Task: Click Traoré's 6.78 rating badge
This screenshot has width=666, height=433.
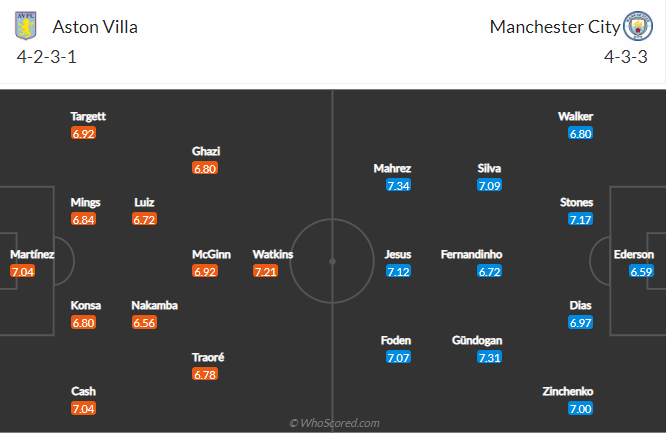Action: pyautogui.click(x=205, y=374)
